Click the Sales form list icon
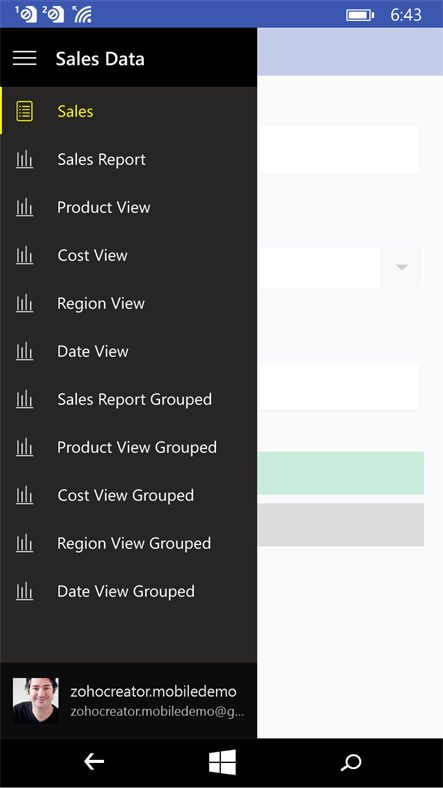Viewport: 443px width, 788px height. pyautogui.click(x=24, y=111)
